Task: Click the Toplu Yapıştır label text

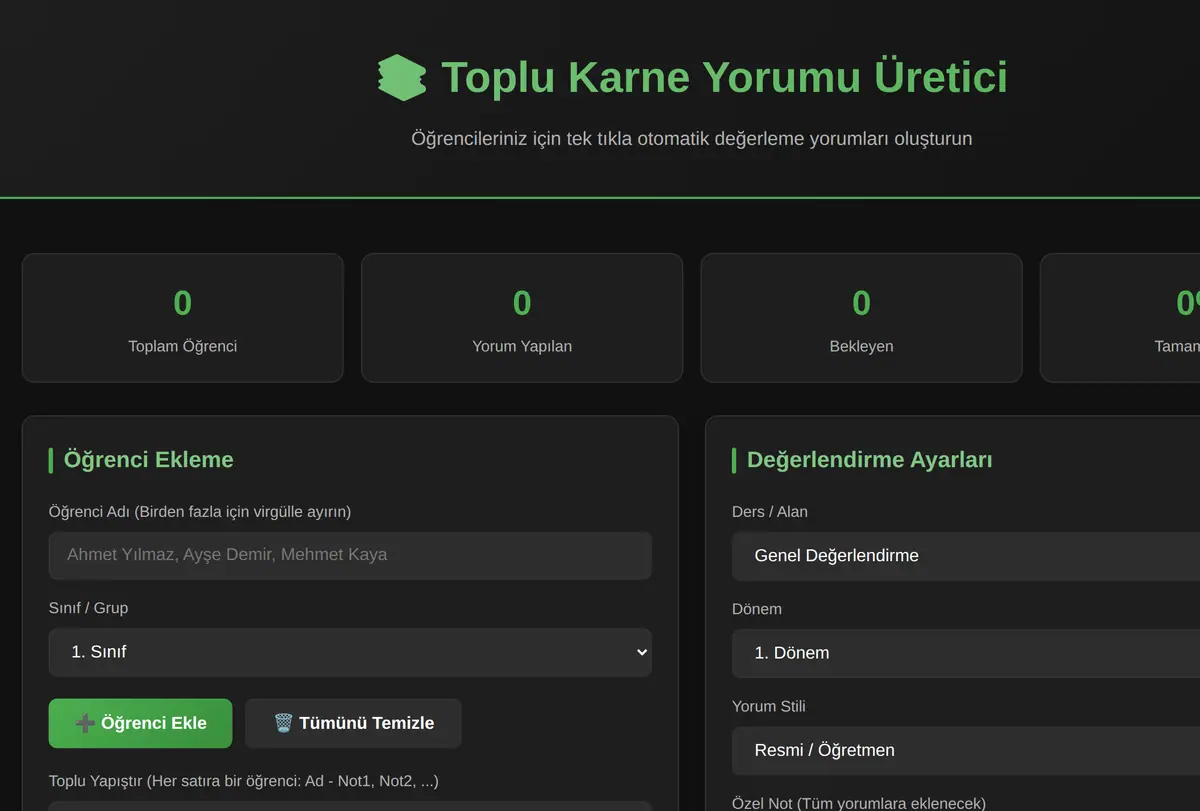Action: (243, 781)
